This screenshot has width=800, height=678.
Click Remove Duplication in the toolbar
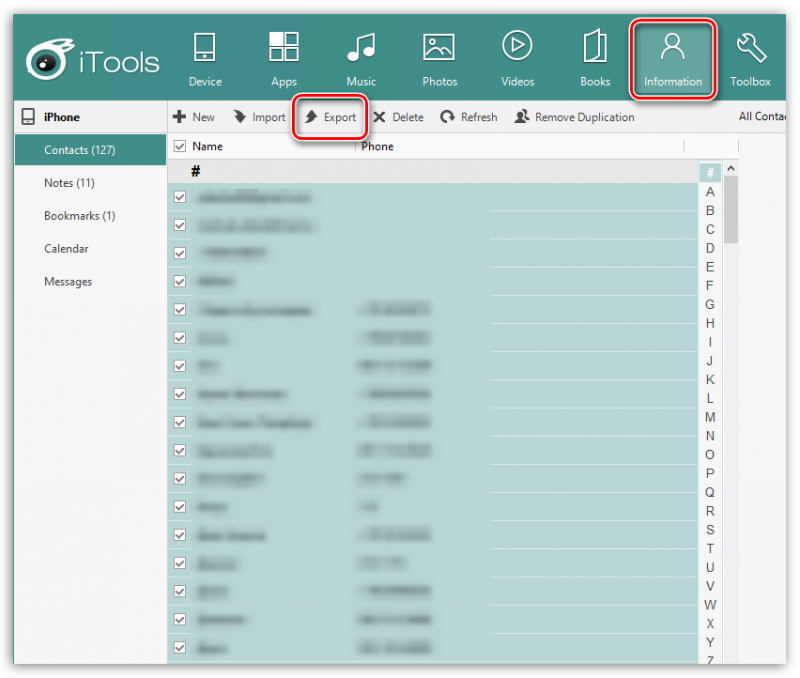tap(574, 117)
